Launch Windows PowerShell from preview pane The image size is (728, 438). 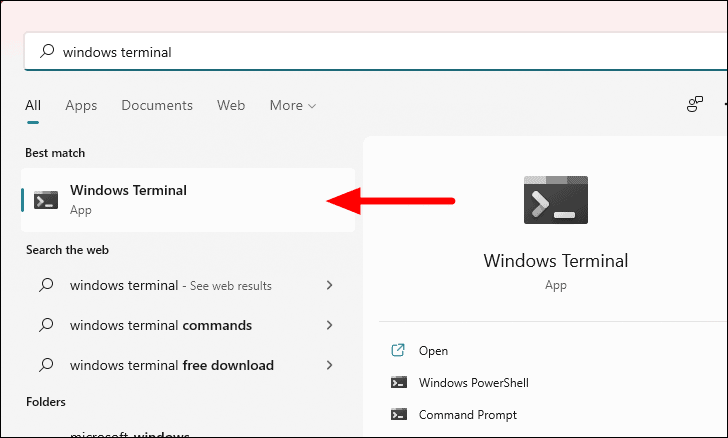click(474, 383)
